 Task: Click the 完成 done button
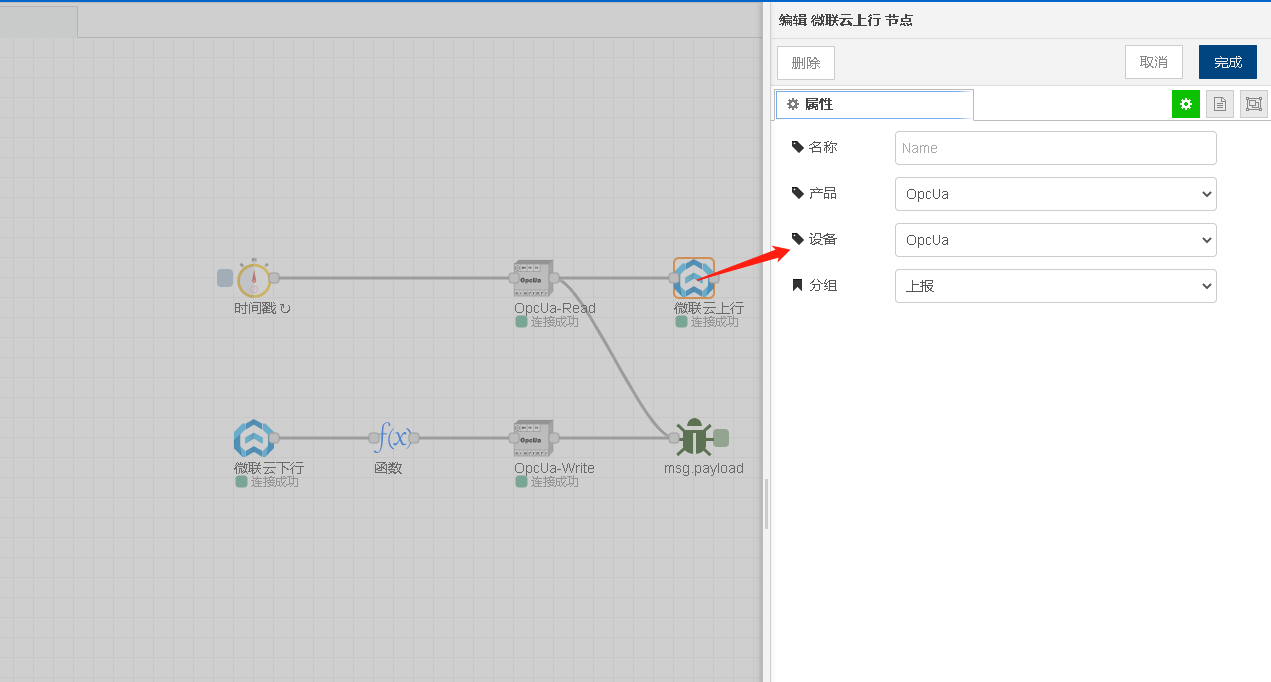(x=1228, y=62)
